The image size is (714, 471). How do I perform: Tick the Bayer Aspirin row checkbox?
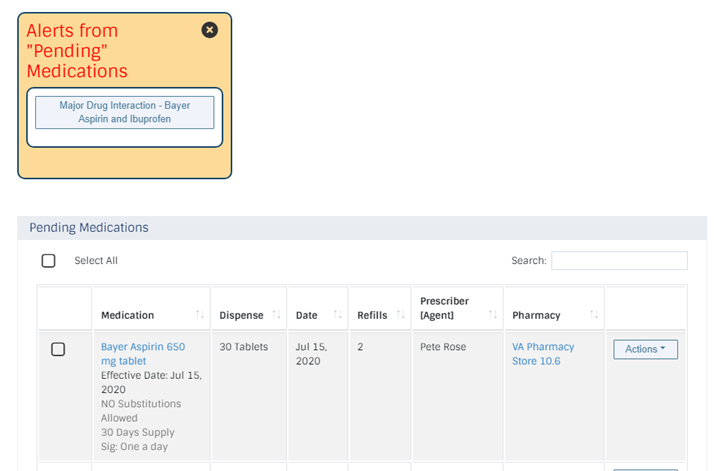tap(58, 349)
